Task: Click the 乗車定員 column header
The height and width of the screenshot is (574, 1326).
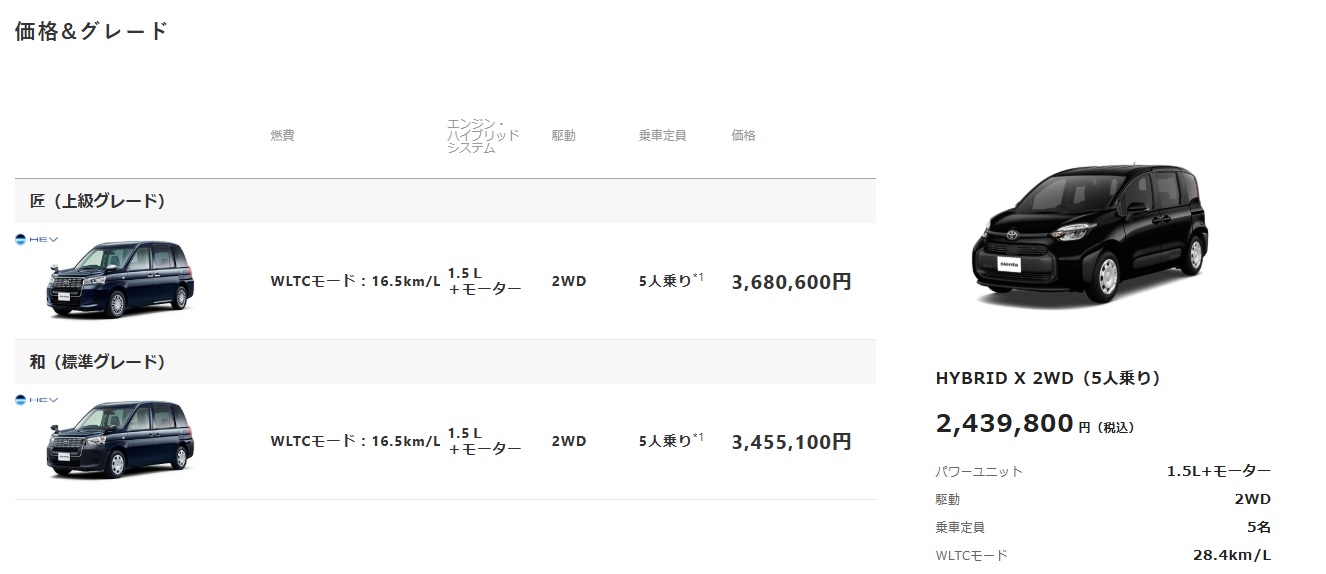Action: coord(662,135)
